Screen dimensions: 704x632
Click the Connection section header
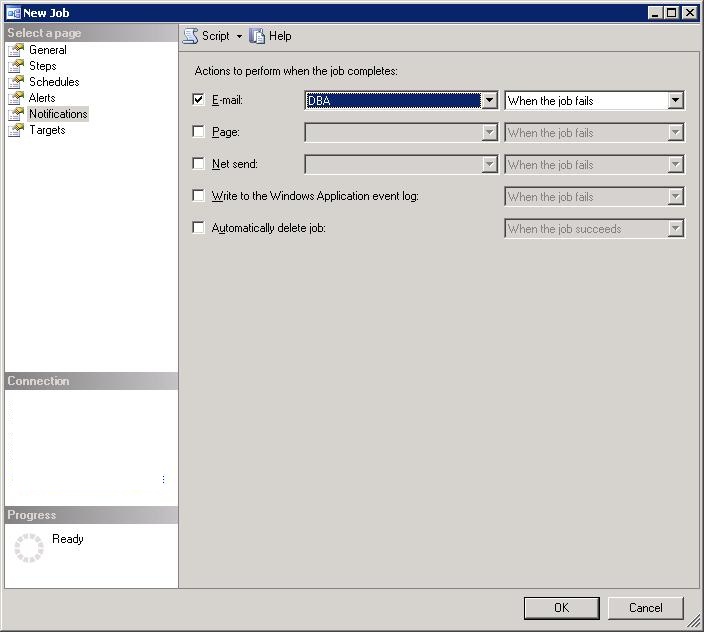pos(91,381)
